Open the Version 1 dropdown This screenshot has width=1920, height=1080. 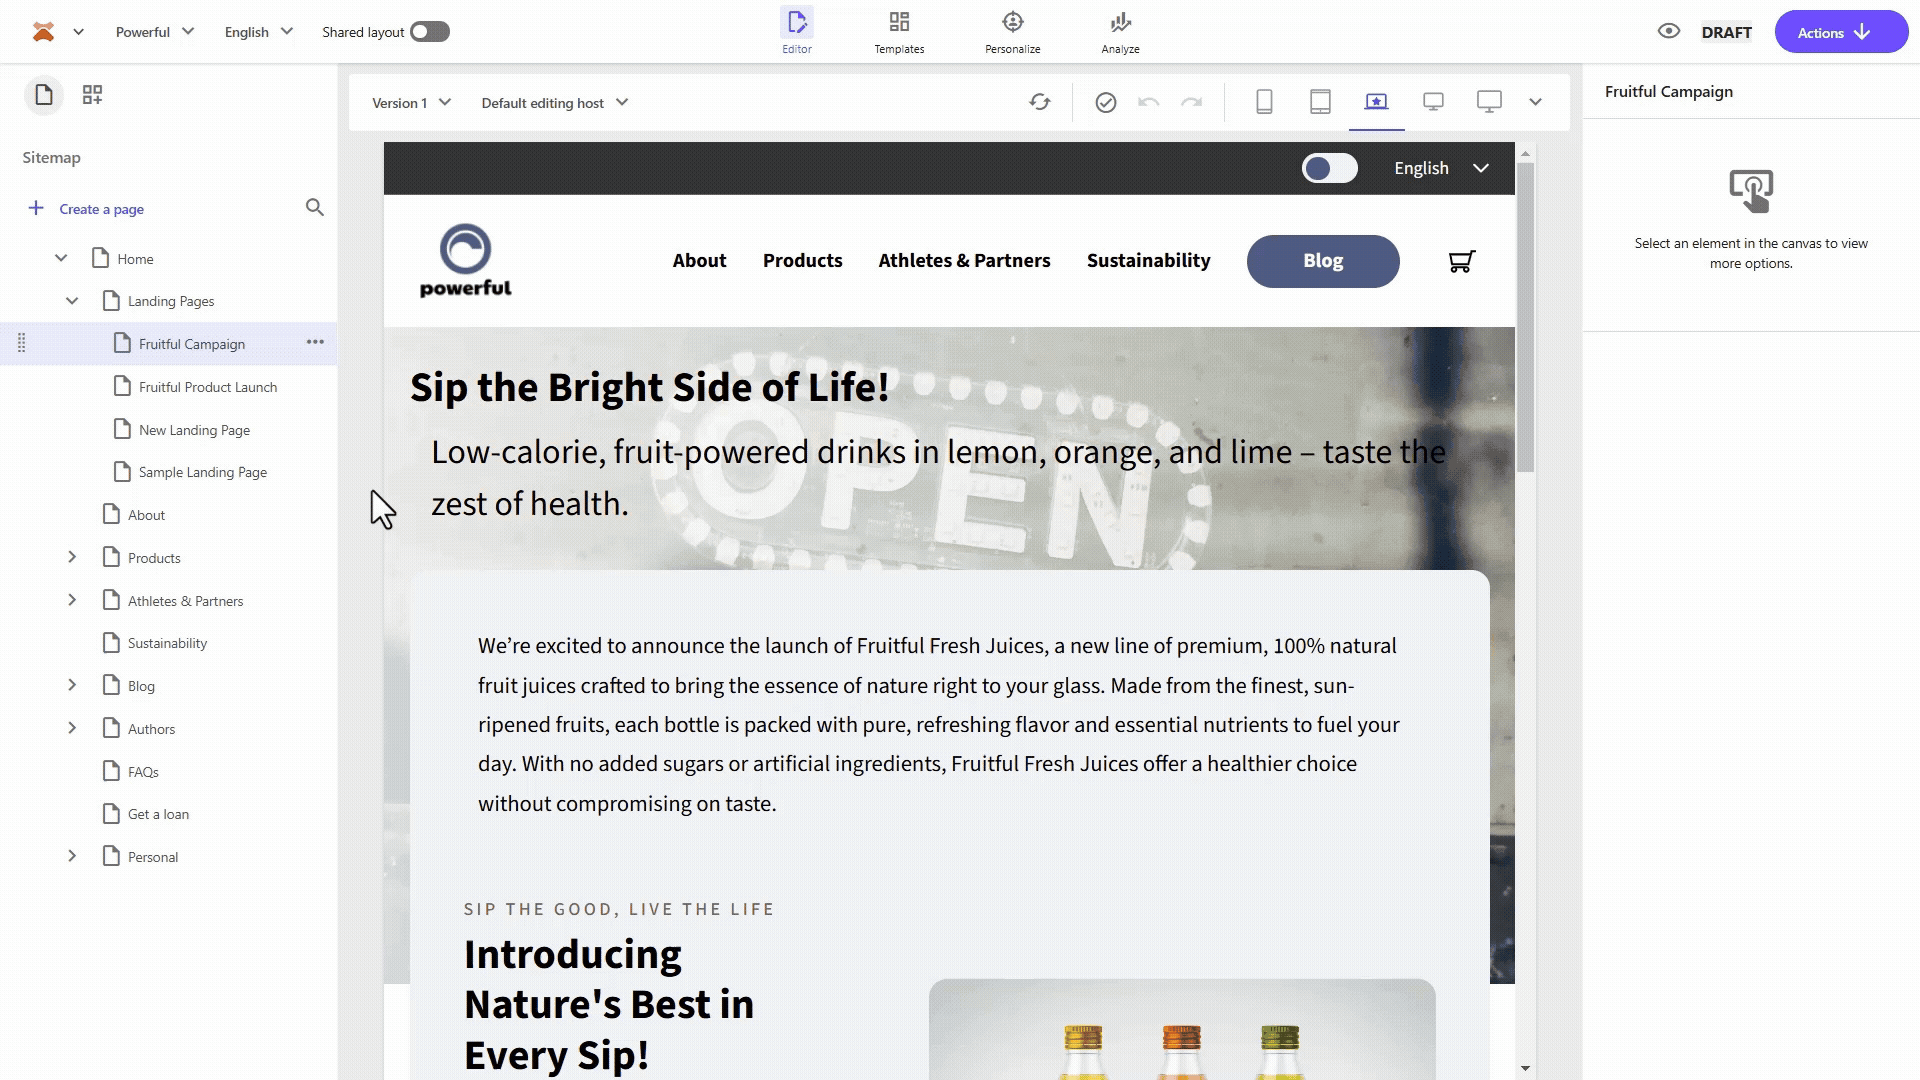[x=412, y=103]
